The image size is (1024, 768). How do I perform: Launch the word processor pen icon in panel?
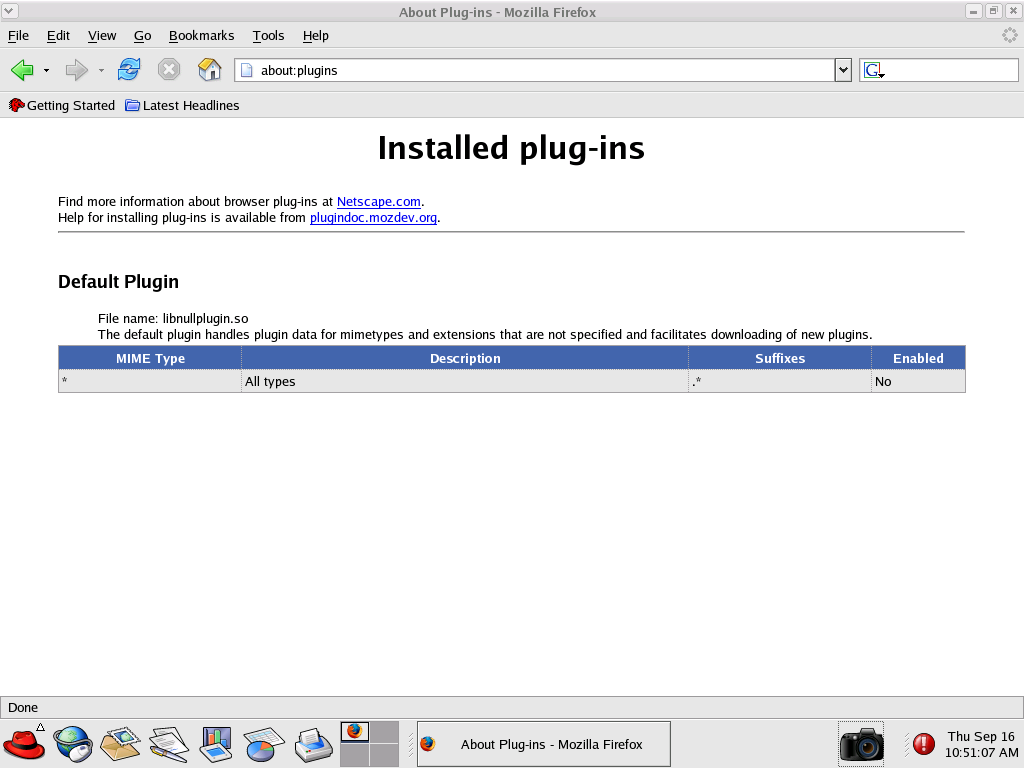point(168,744)
